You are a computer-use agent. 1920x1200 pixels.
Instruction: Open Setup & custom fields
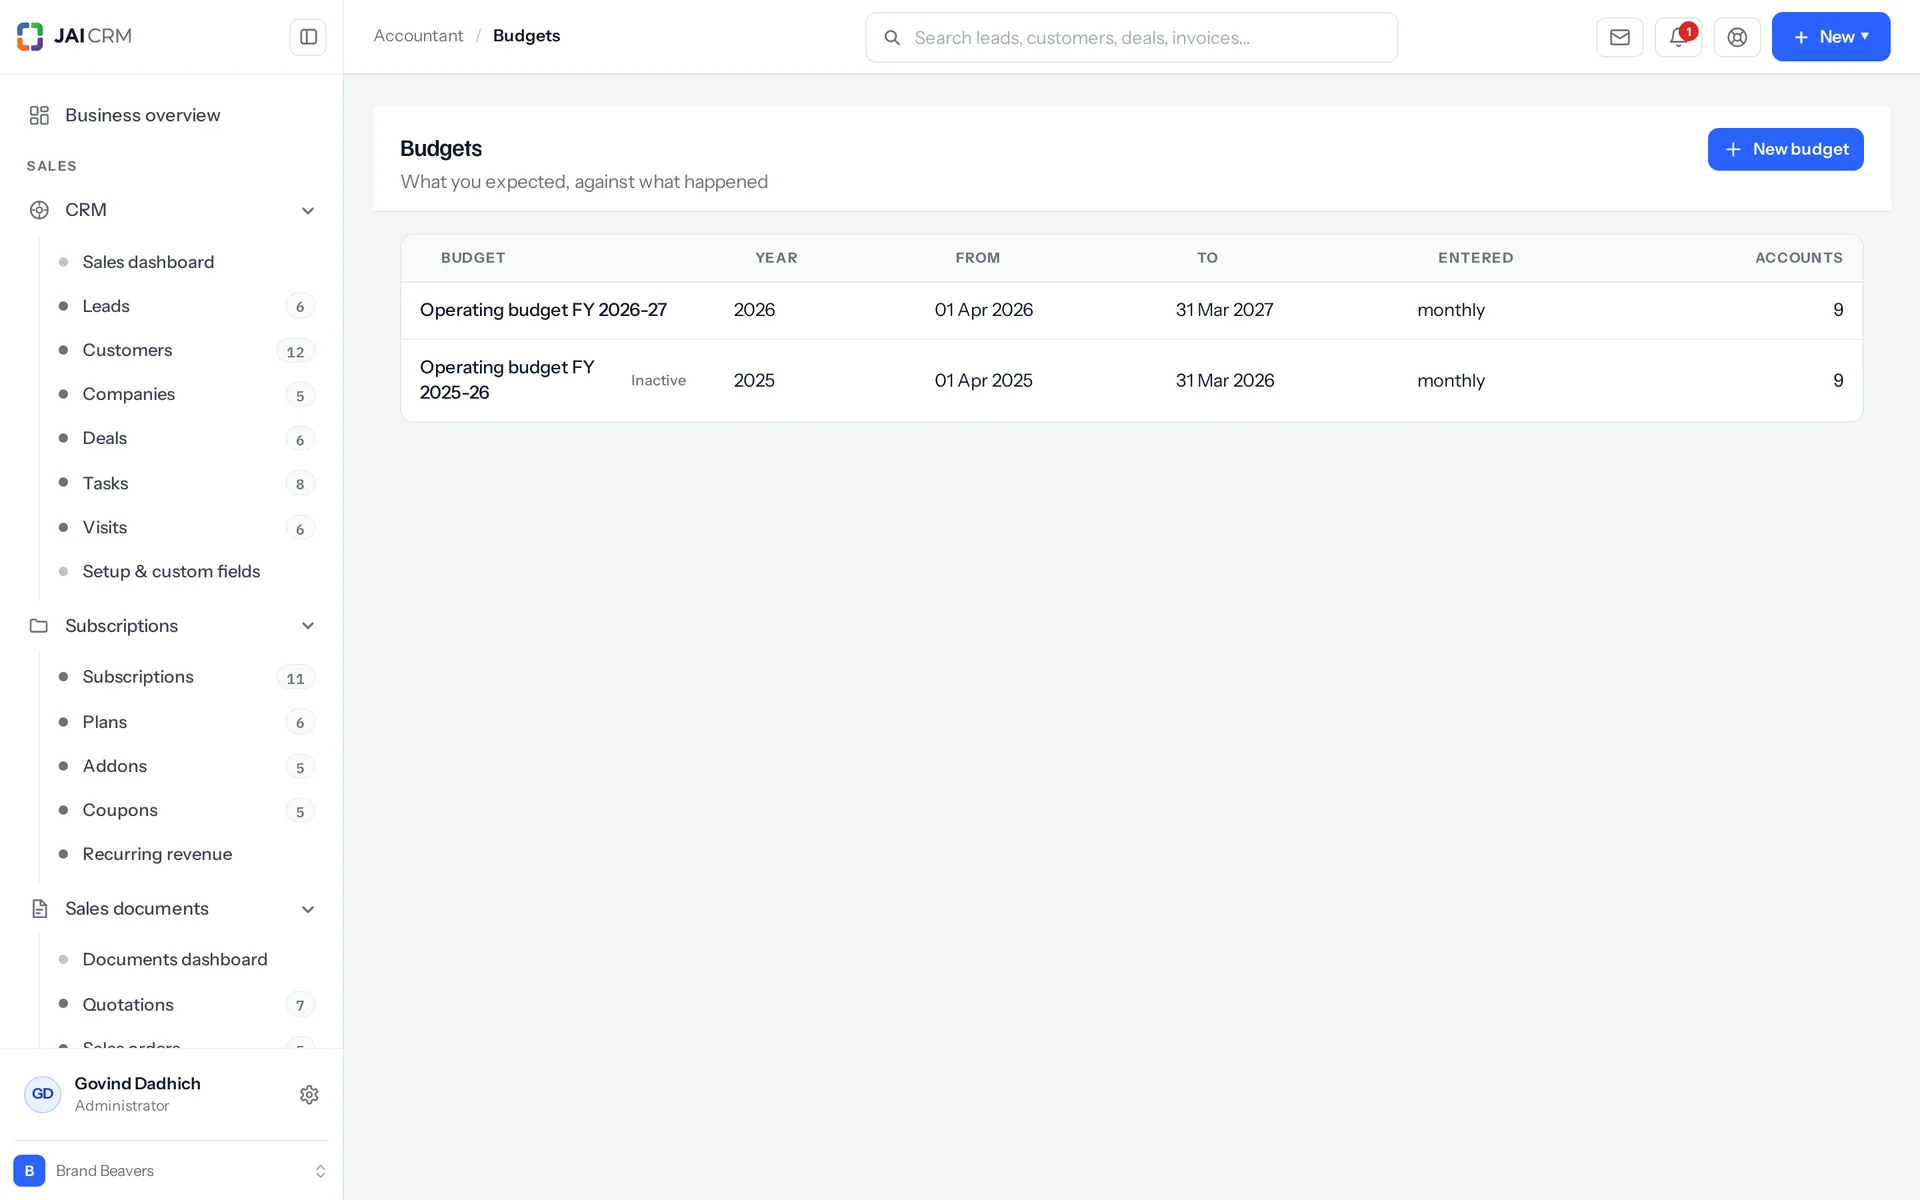pyautogui.click(x=186, y=571)
